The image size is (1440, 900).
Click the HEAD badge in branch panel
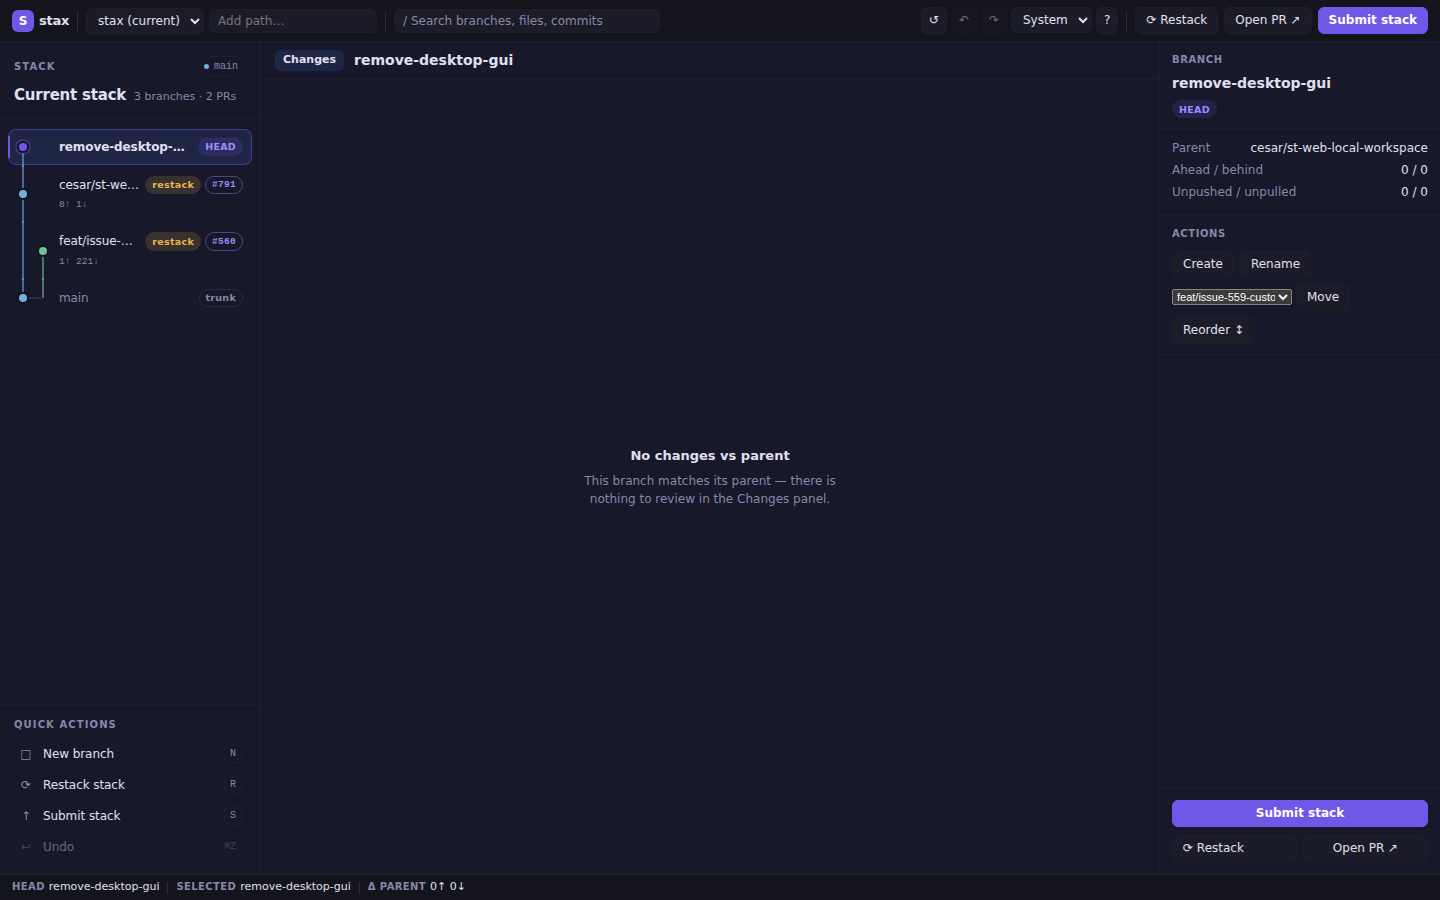[1194, 110]
